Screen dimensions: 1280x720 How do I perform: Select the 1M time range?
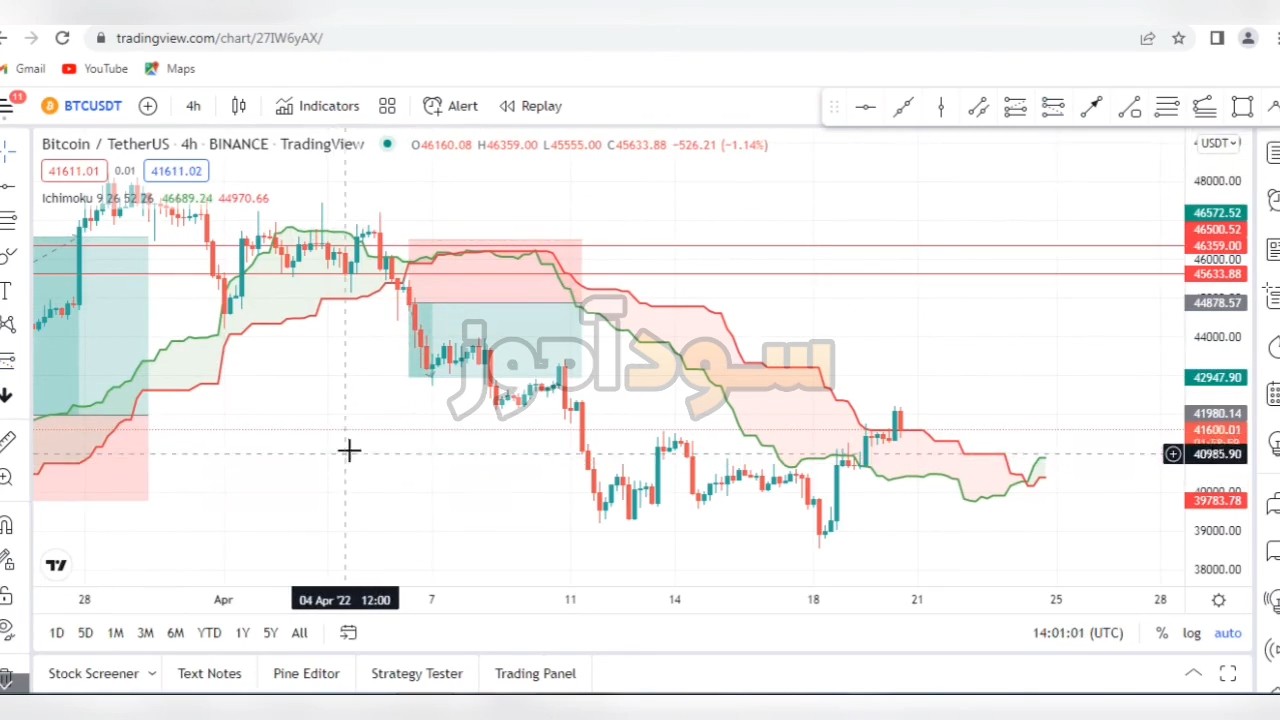(115, 633)
